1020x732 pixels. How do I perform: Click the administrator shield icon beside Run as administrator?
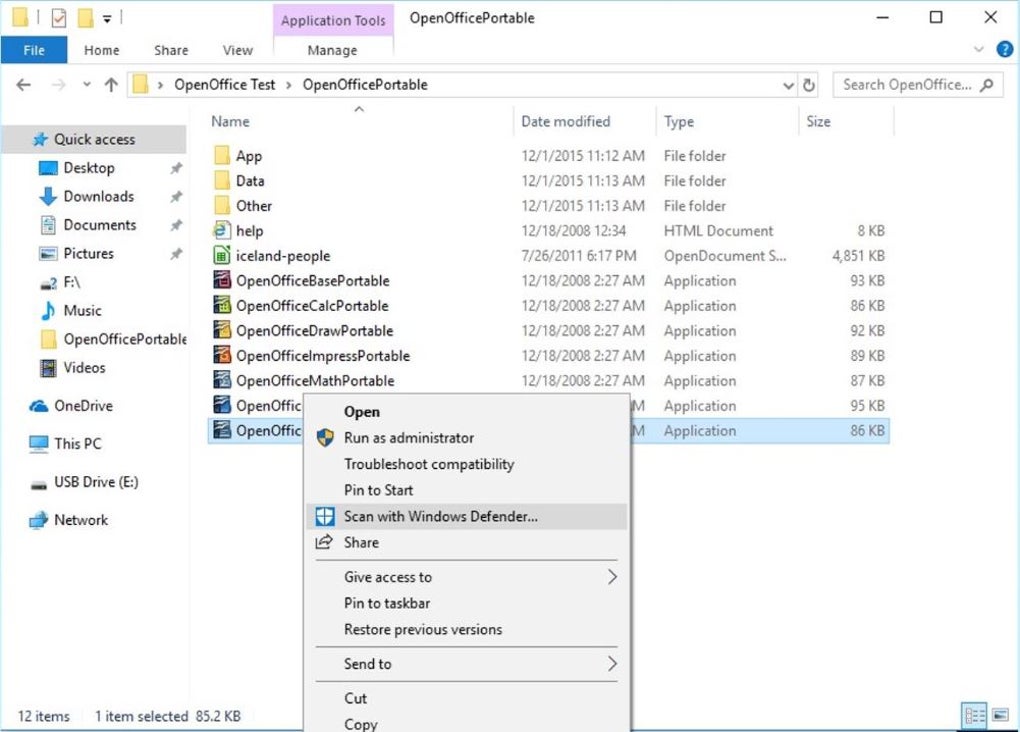[x=325, y=438]
